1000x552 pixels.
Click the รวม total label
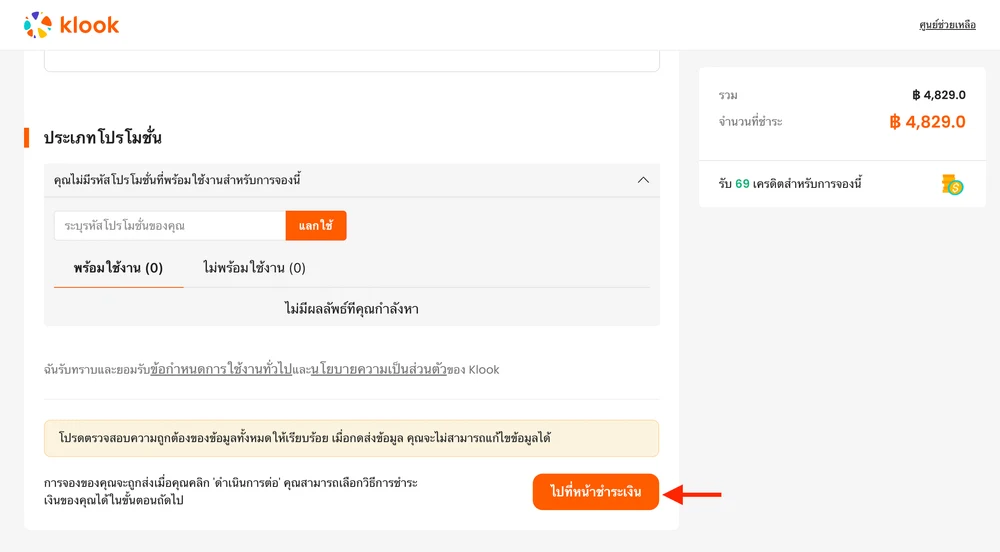(x=728, y=96)
